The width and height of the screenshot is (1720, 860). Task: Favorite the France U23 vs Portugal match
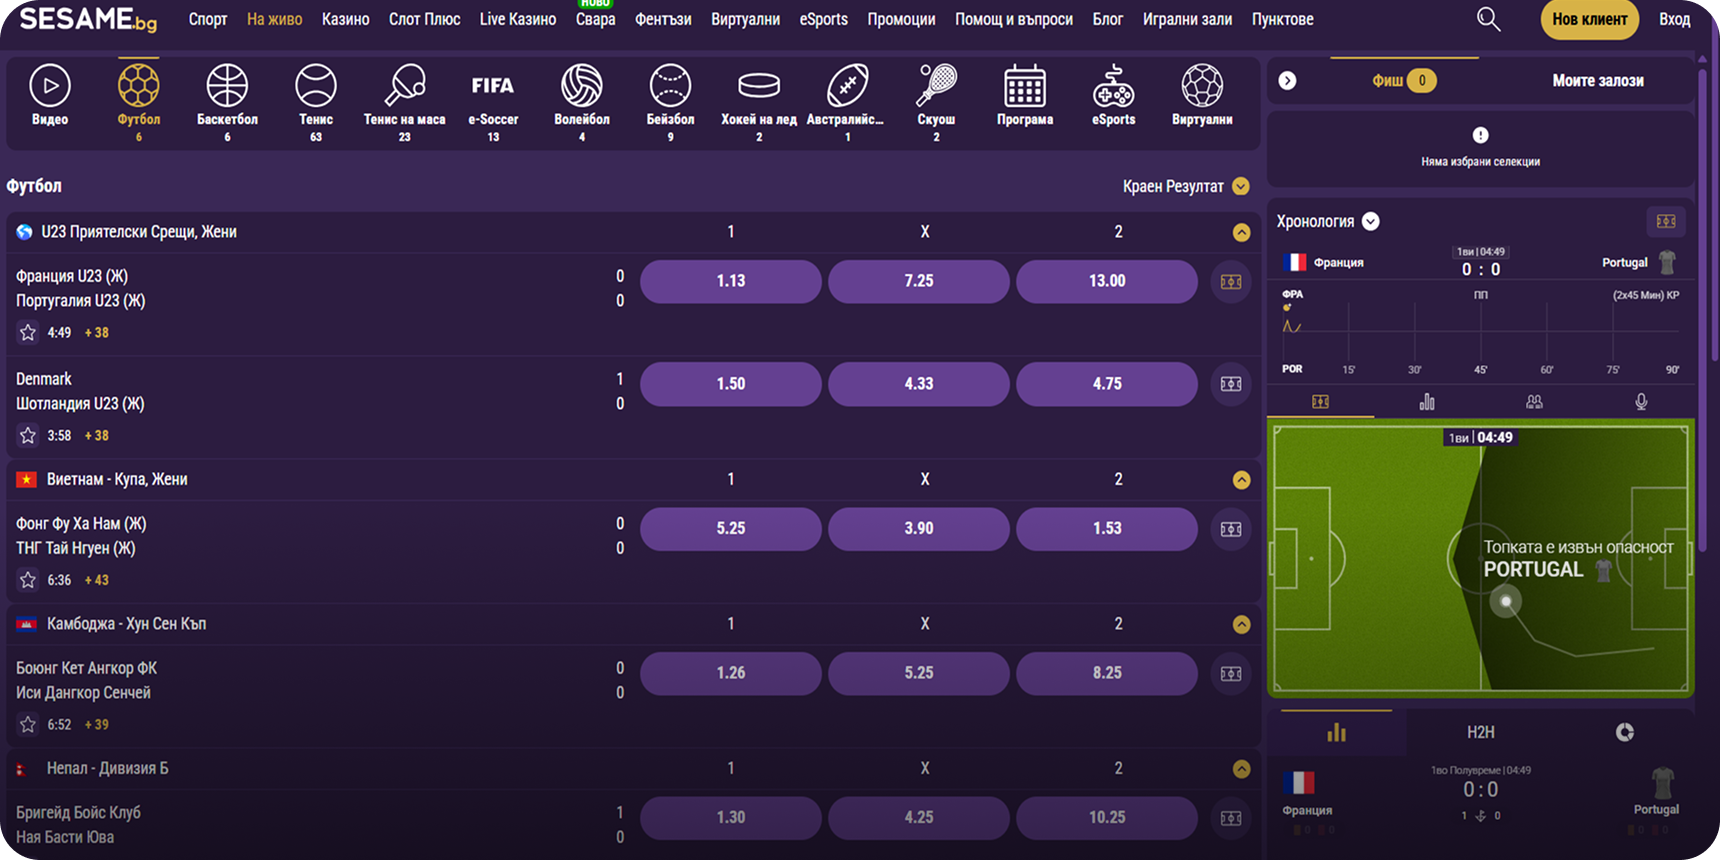28,333
